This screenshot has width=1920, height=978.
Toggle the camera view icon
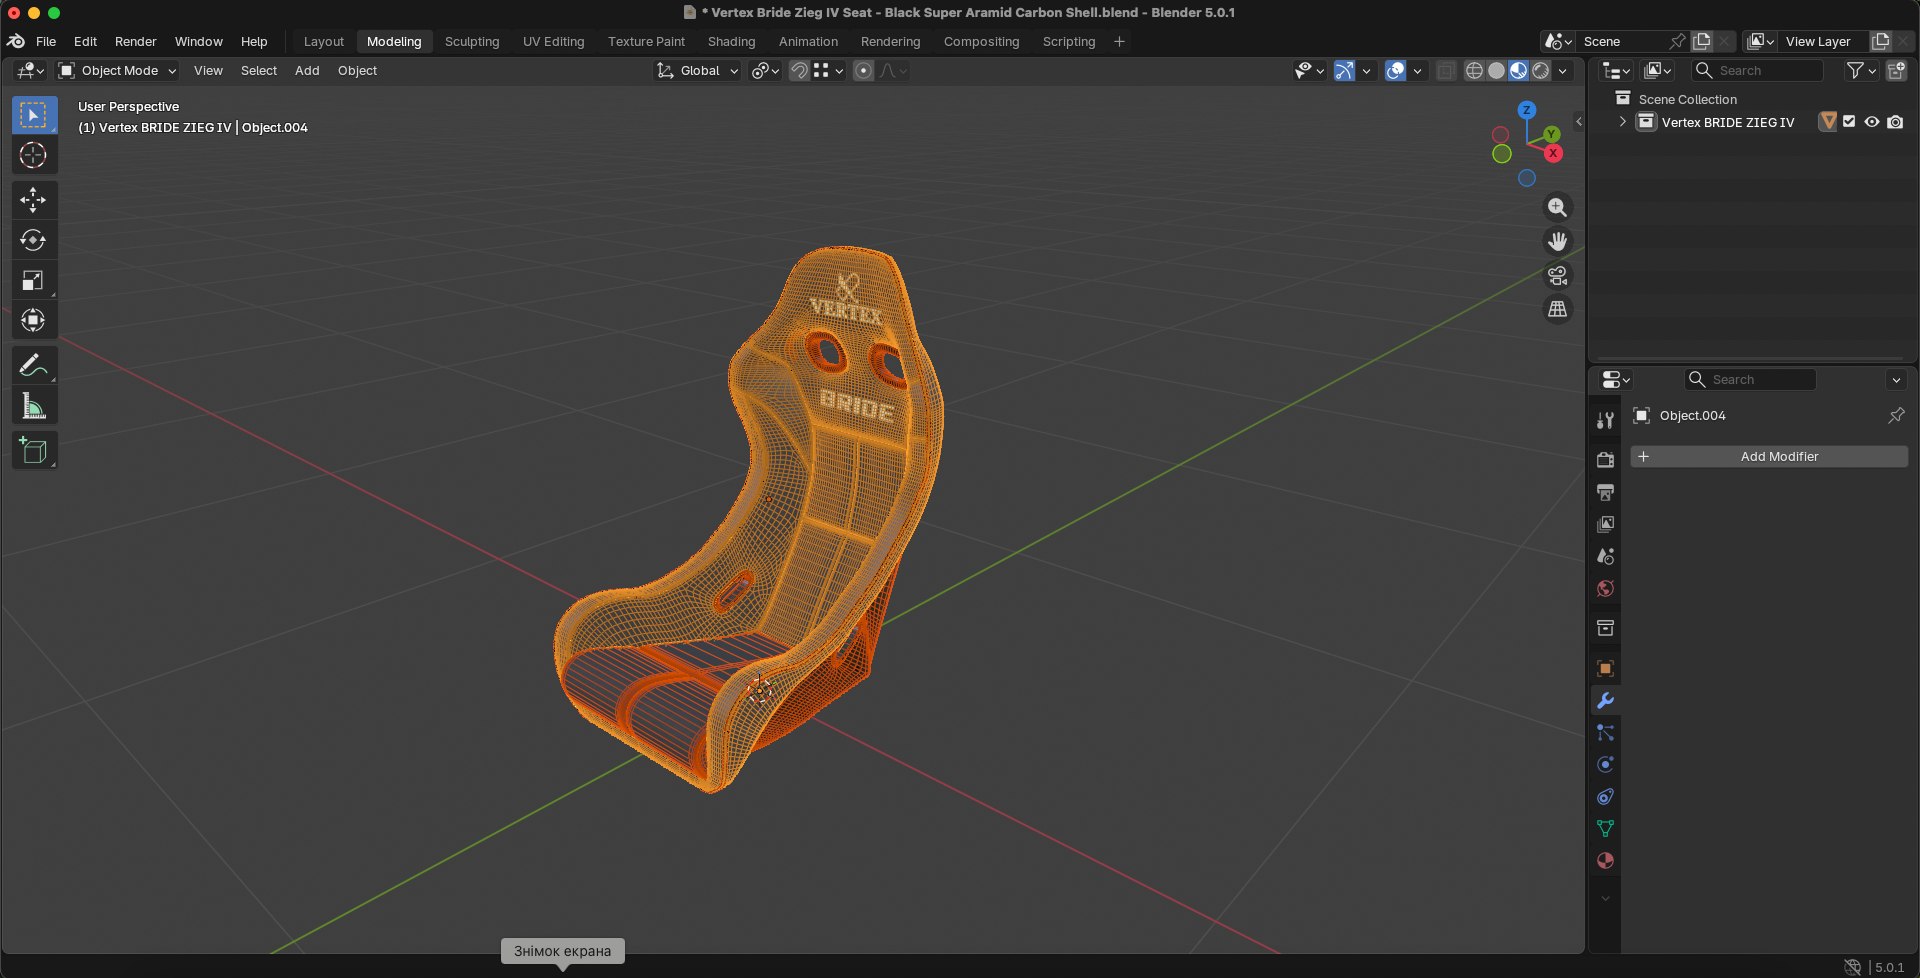click(x=1557, y=275)
